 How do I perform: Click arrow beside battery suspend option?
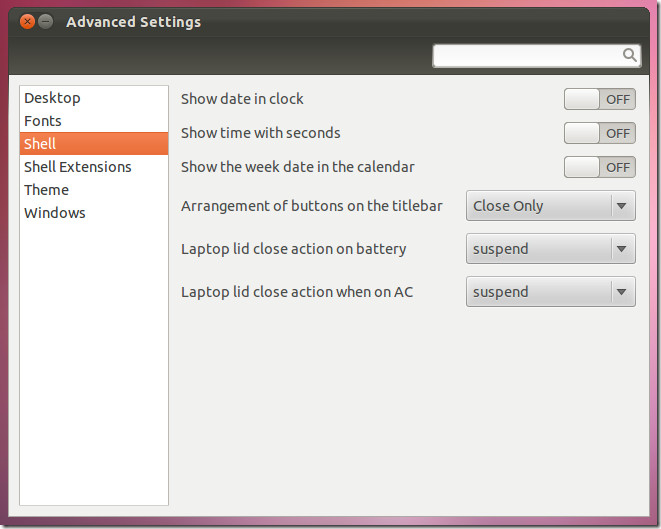coord(621,249)
